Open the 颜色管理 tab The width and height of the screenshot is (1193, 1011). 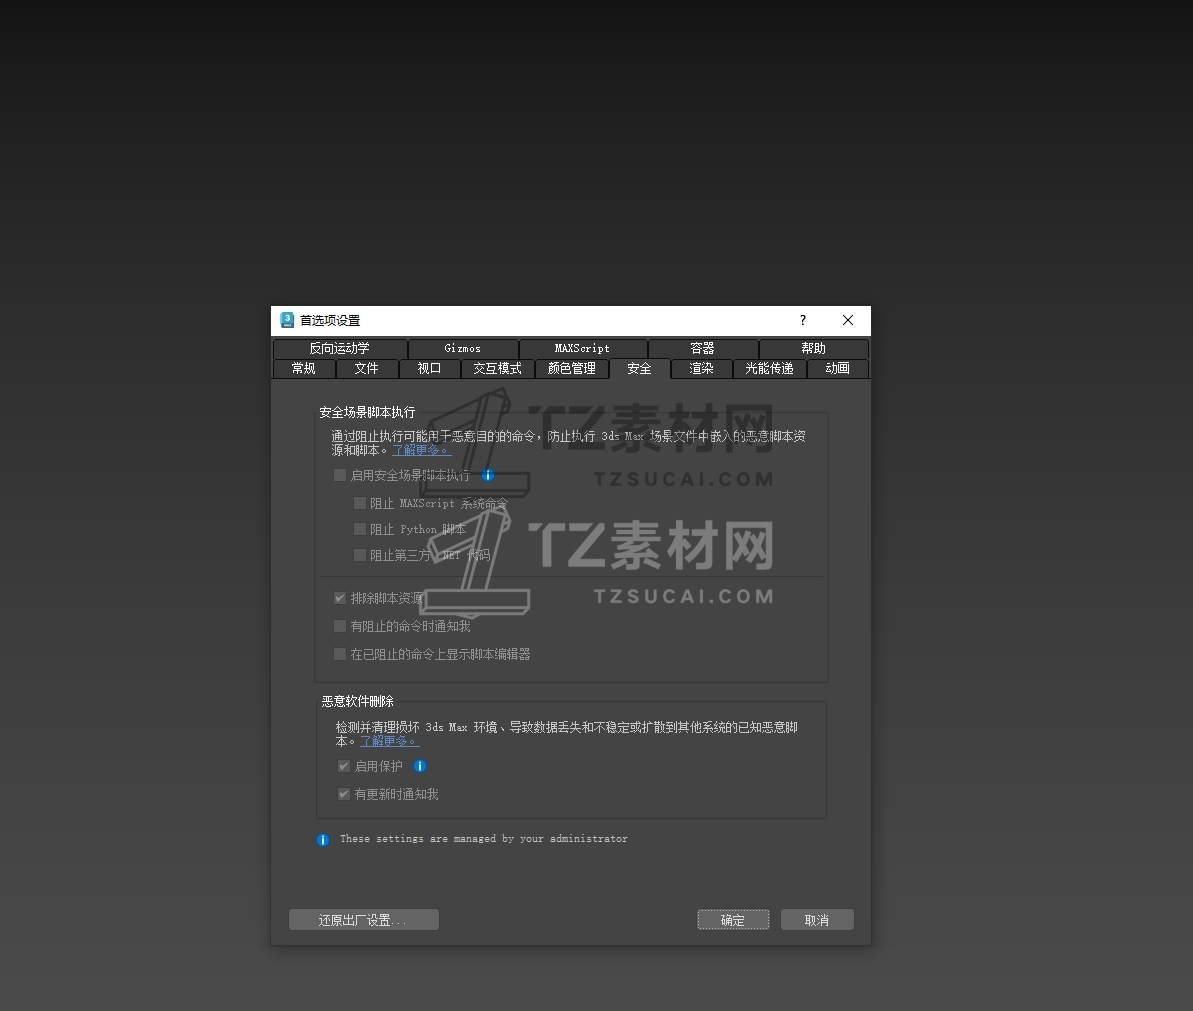(571, 368)
